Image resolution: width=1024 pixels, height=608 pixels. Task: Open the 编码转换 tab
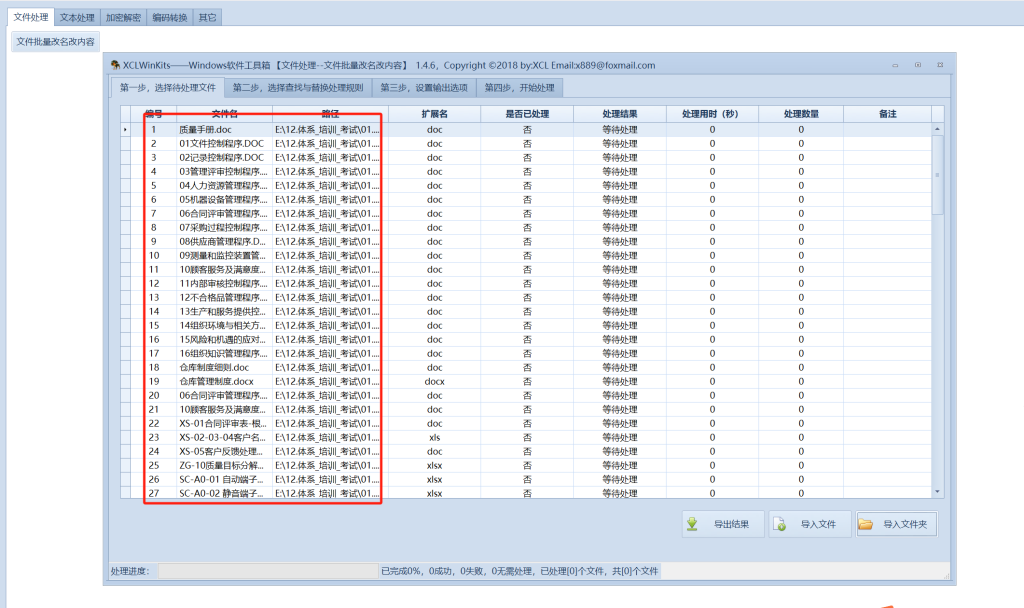(x=169, y=17)
